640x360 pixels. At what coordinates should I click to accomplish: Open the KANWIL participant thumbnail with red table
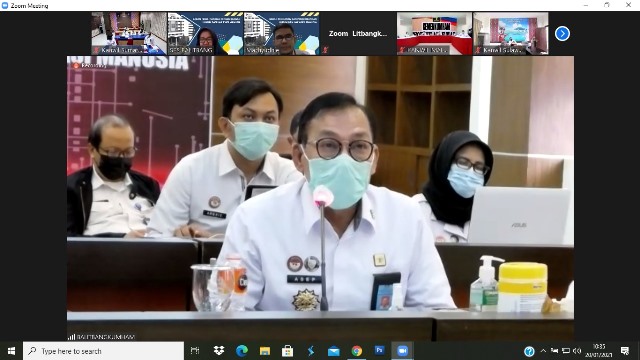click(434, 33)
